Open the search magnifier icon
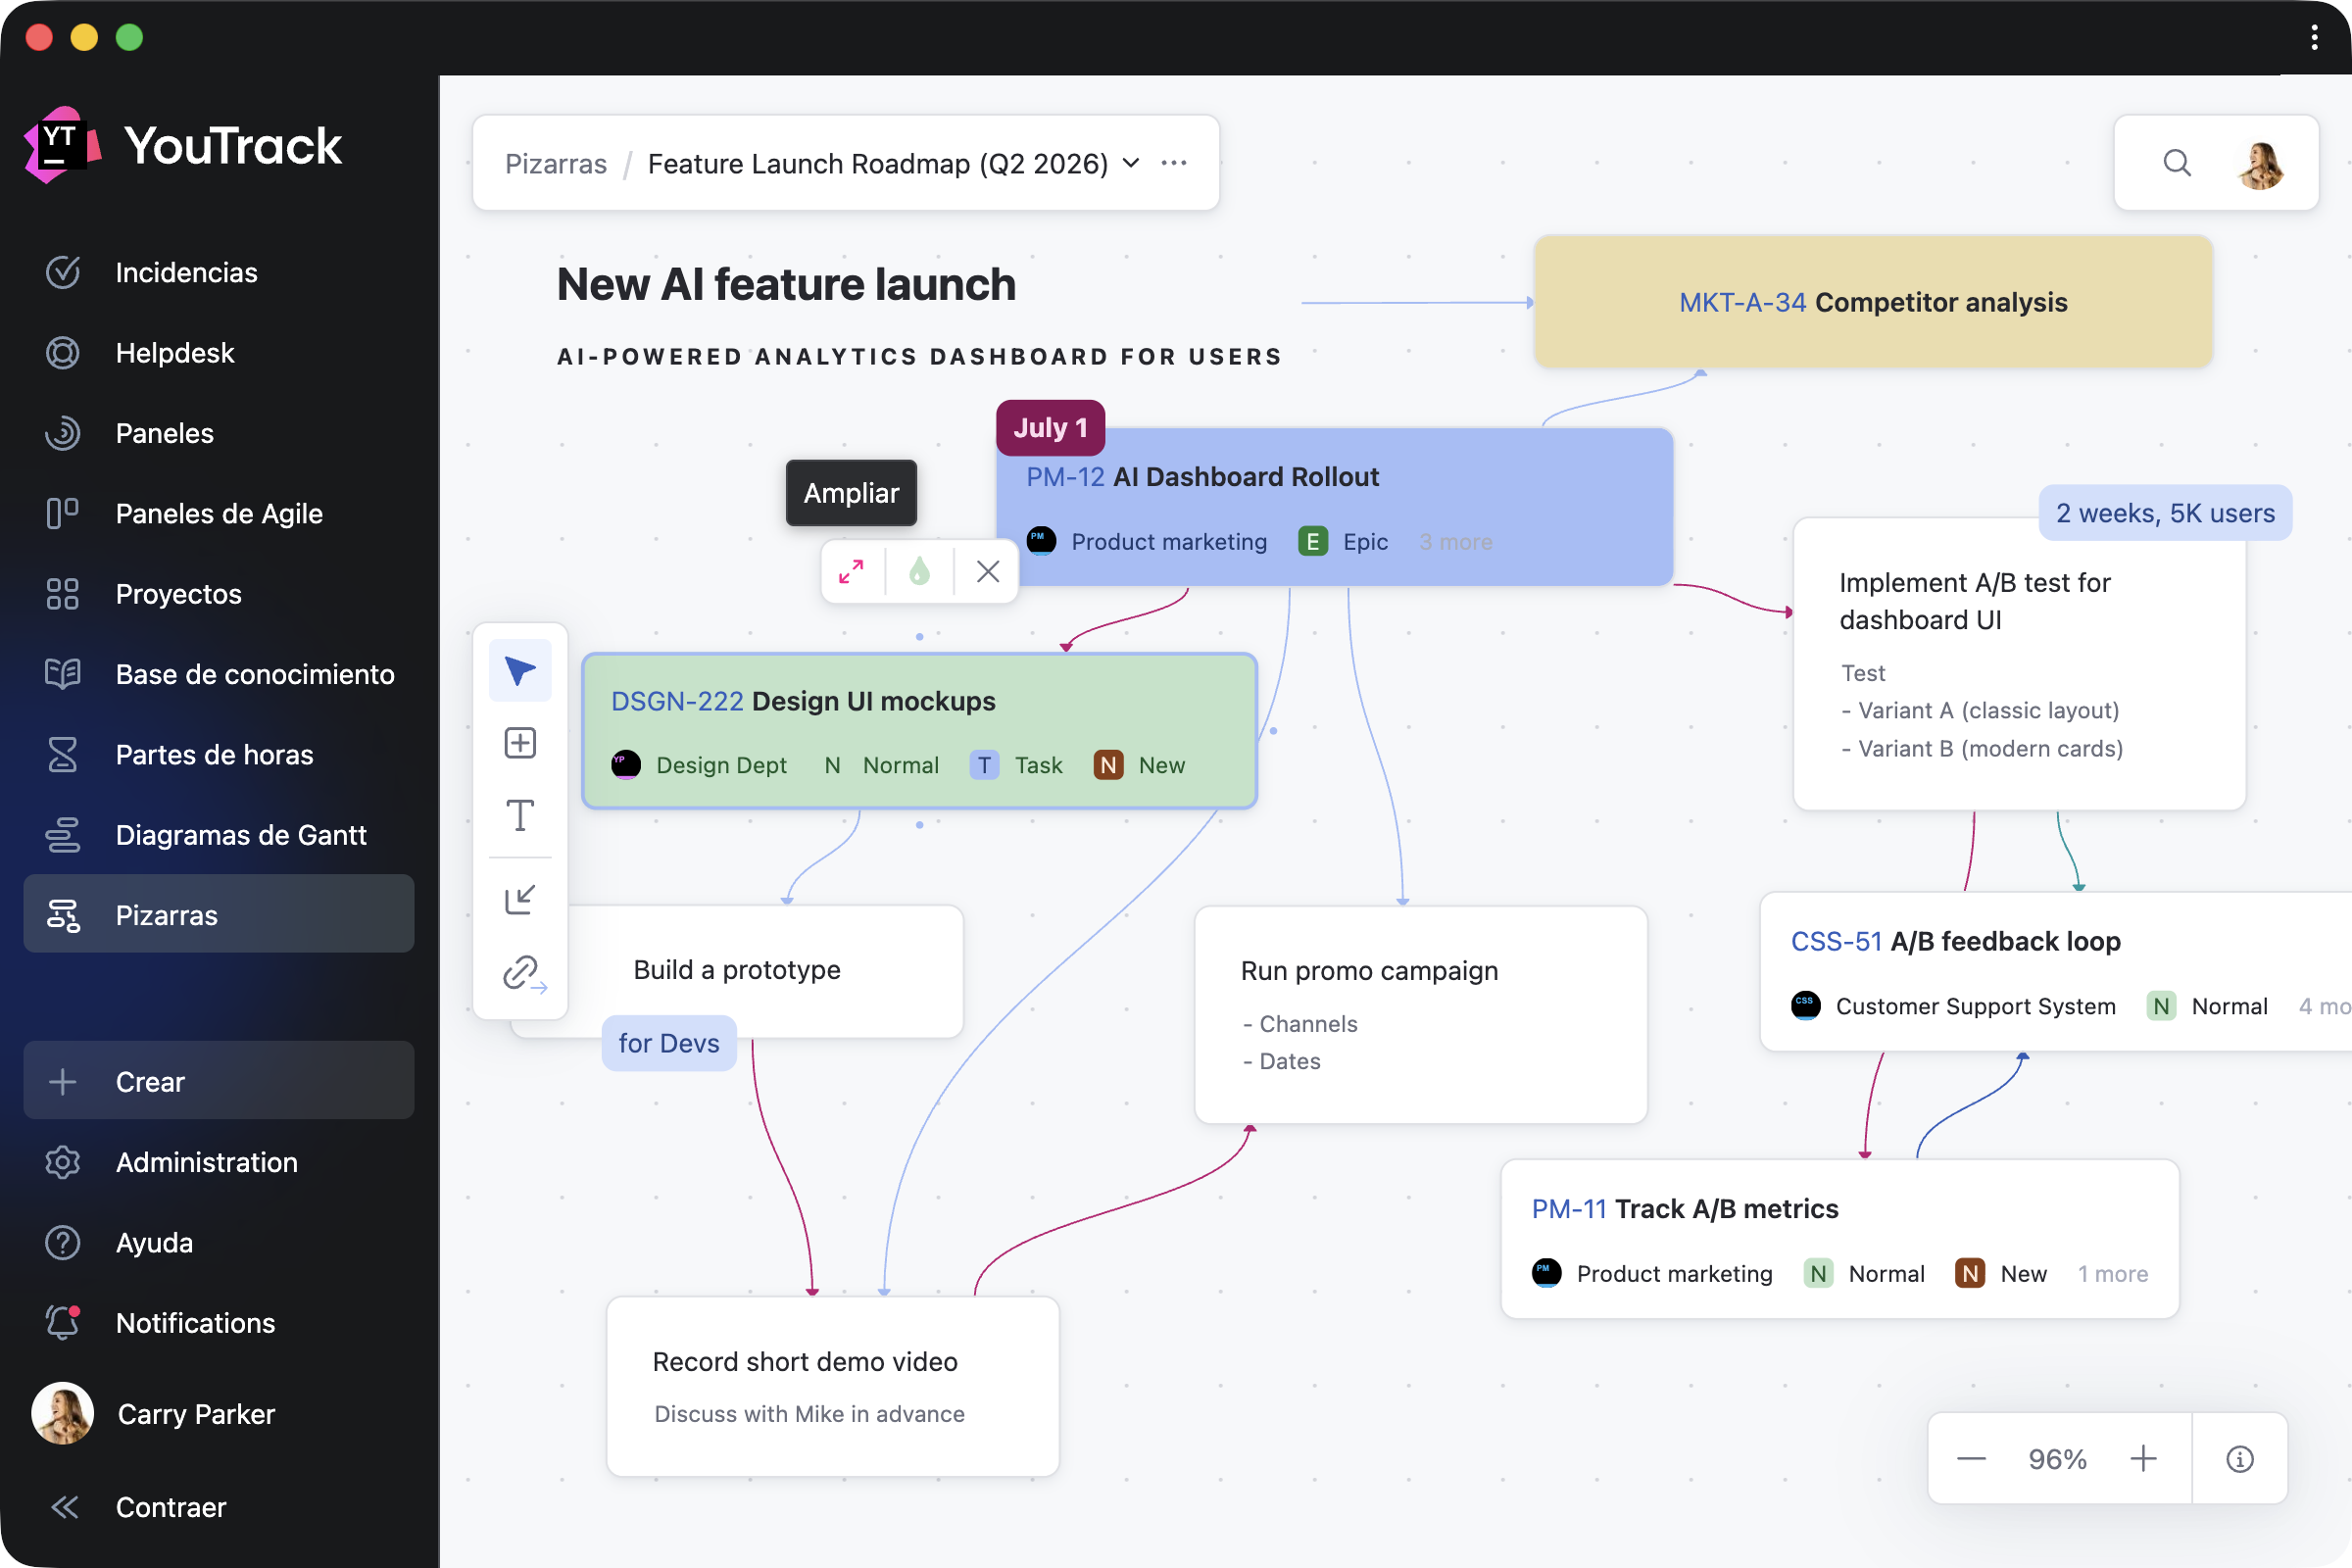Viewport: 2352px width, 1568px height. (x=2176, y=163)
